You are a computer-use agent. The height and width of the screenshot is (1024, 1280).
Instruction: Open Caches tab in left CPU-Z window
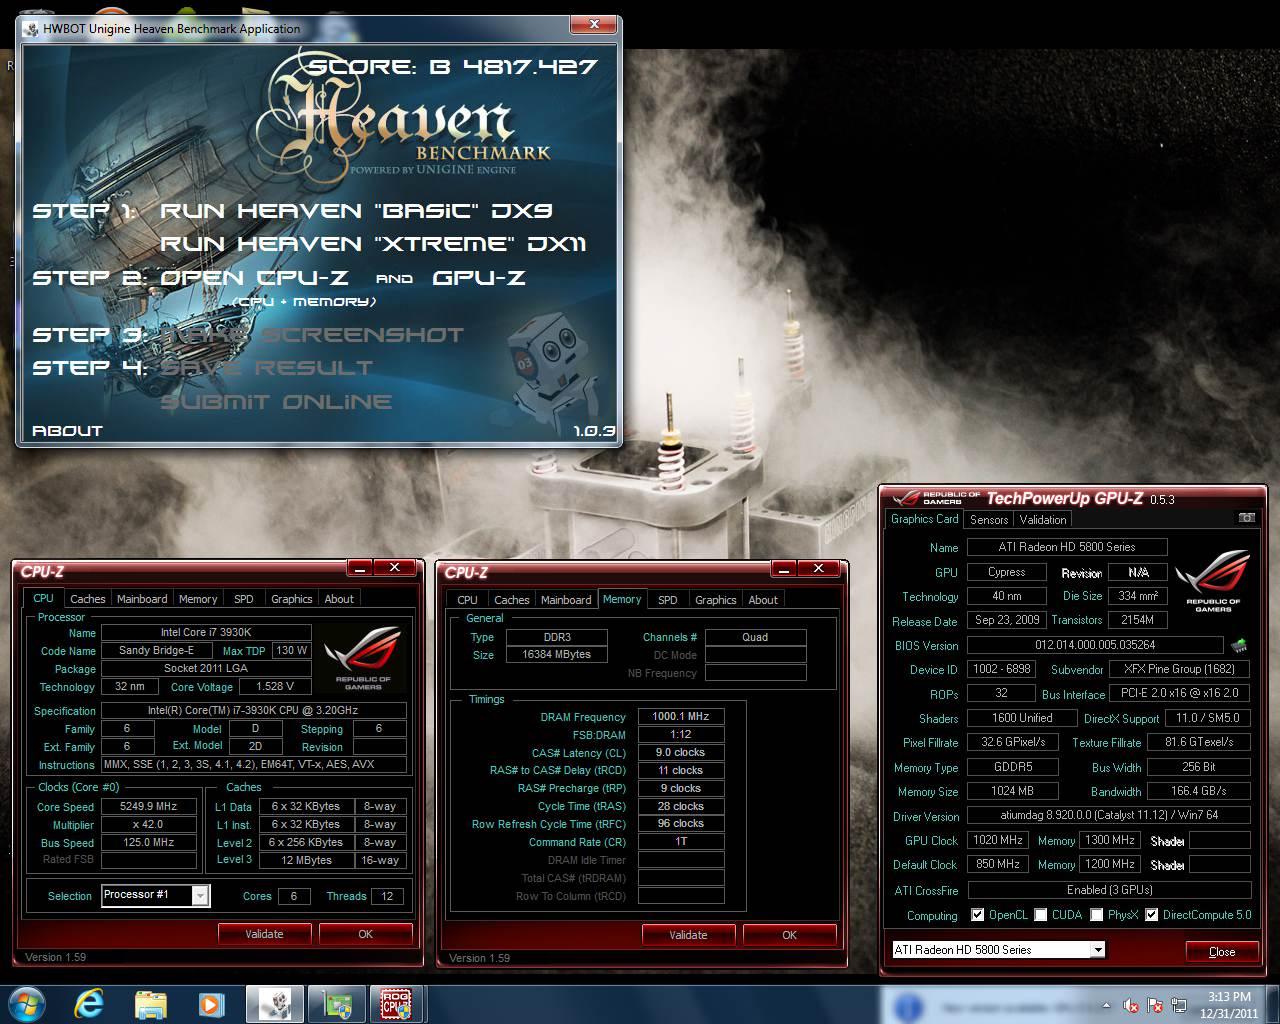(87, 599)
